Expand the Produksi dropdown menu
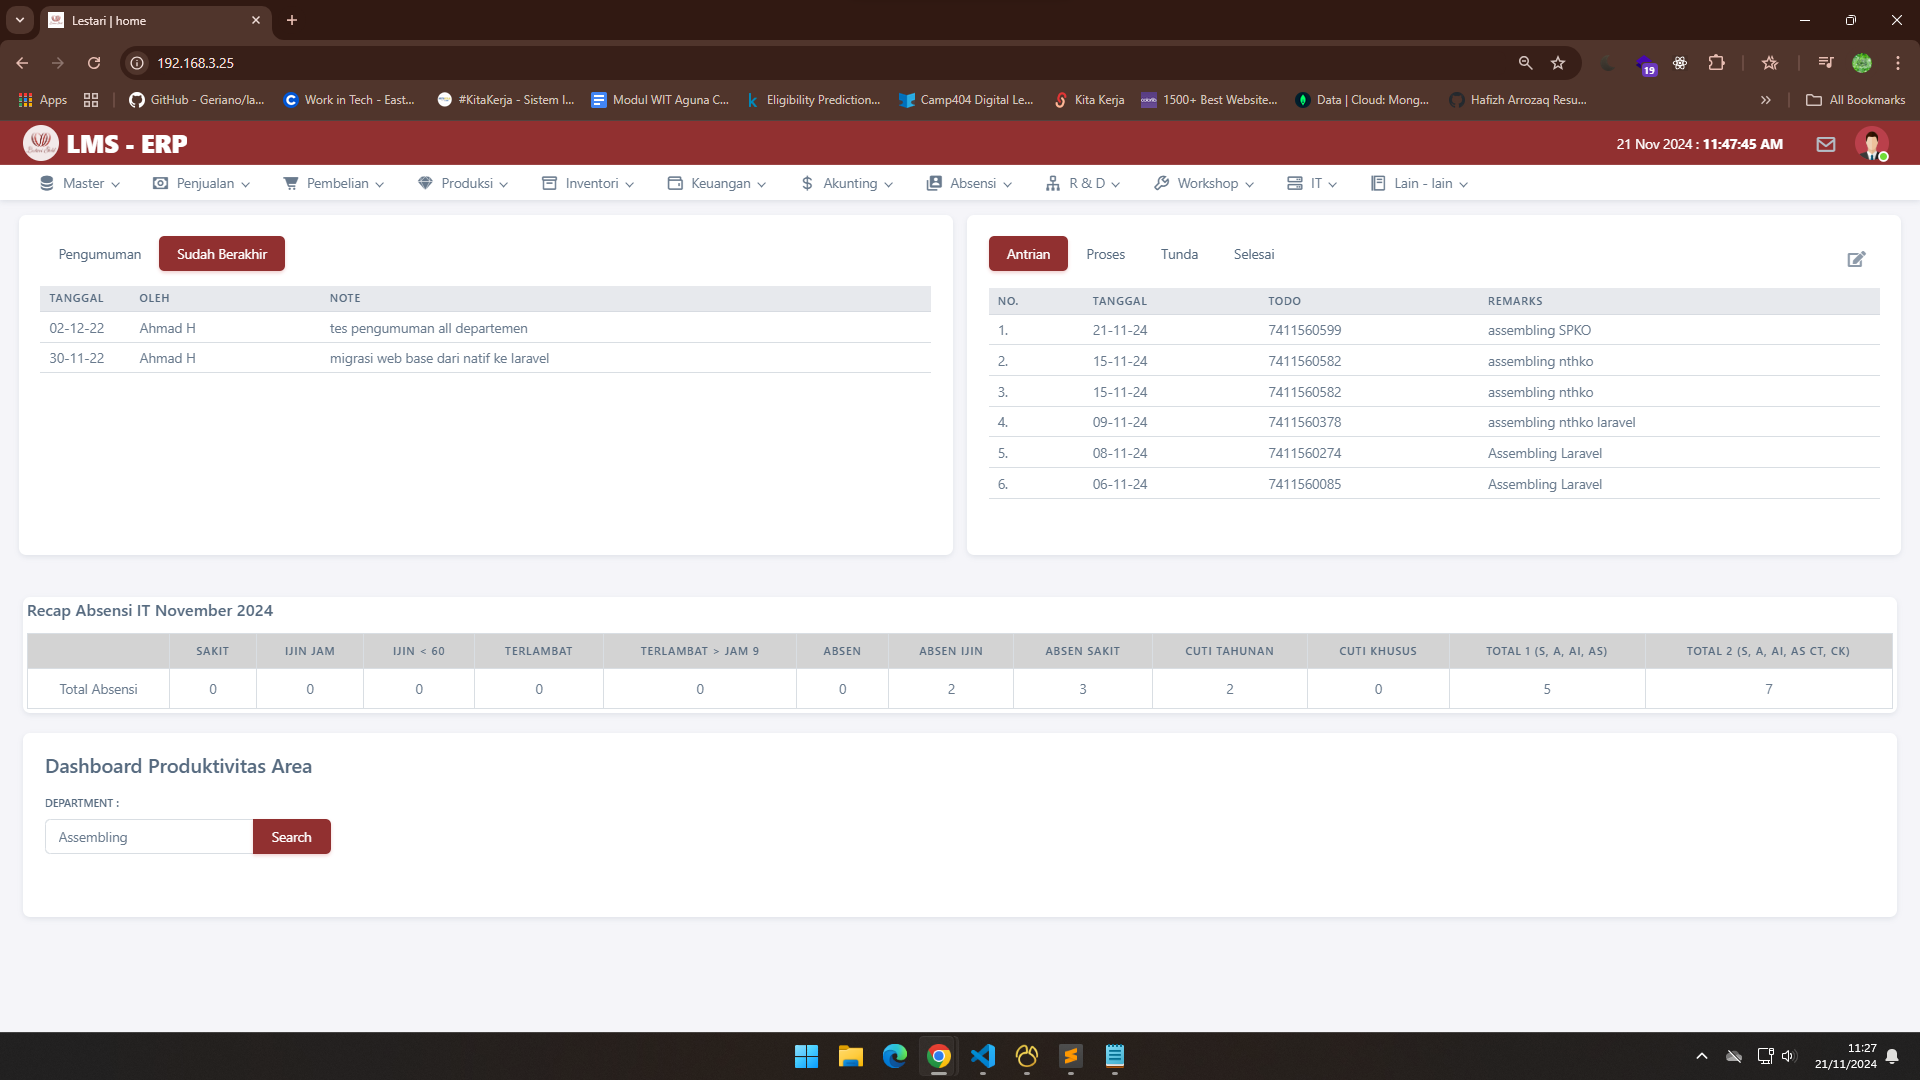Viewport: 1920px width, 1080px height. [463, 183]
